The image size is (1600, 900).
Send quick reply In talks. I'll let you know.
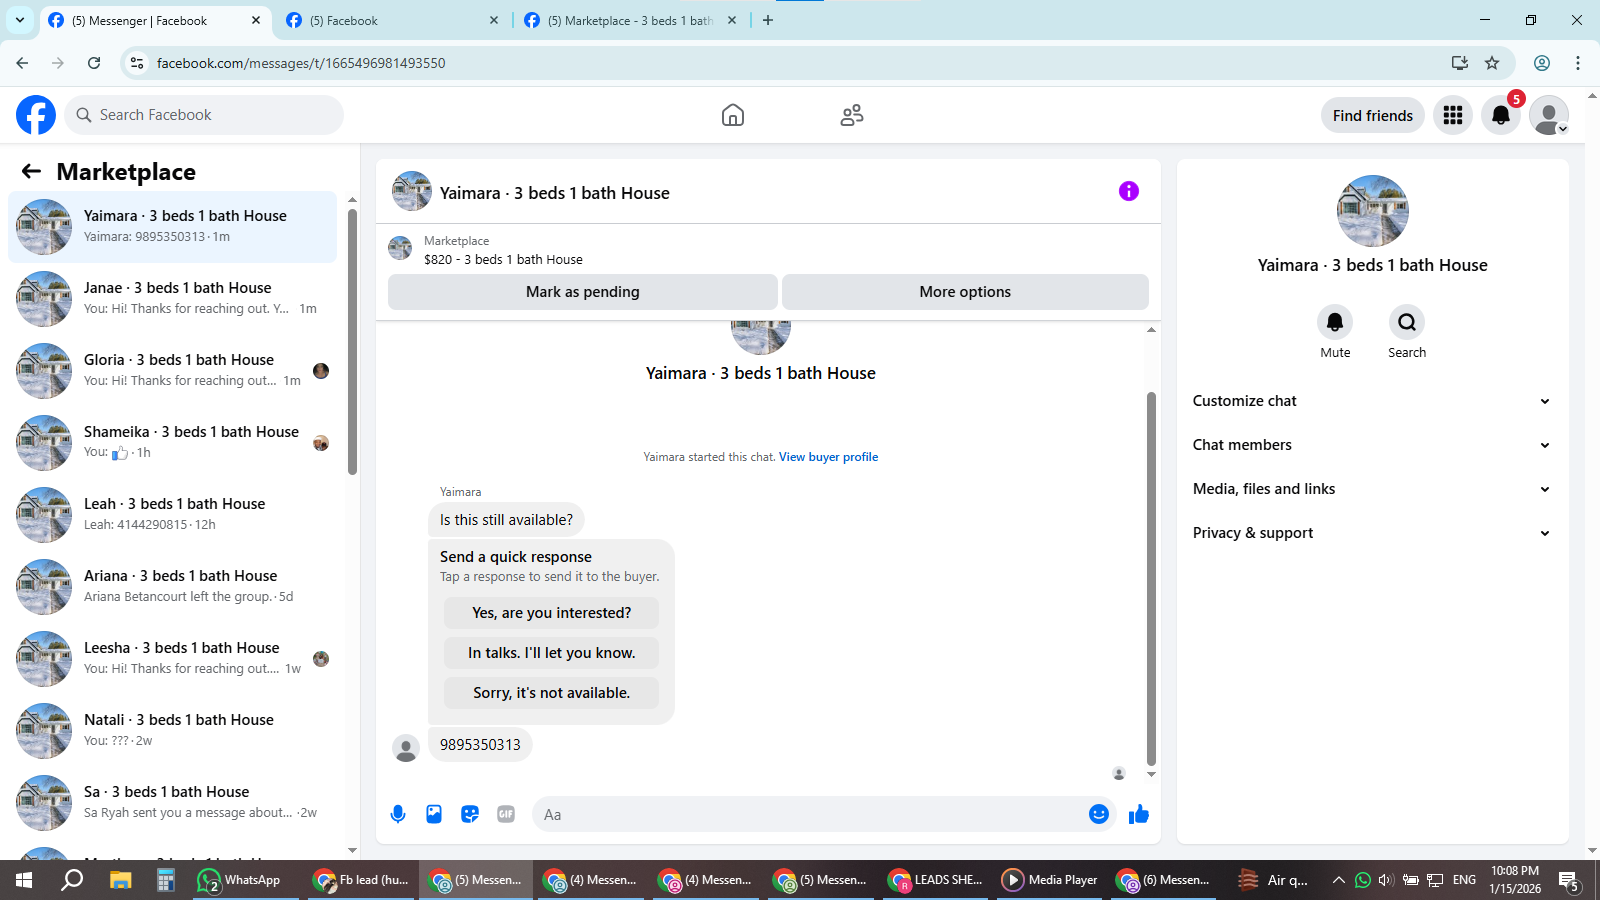click(552, 653)
